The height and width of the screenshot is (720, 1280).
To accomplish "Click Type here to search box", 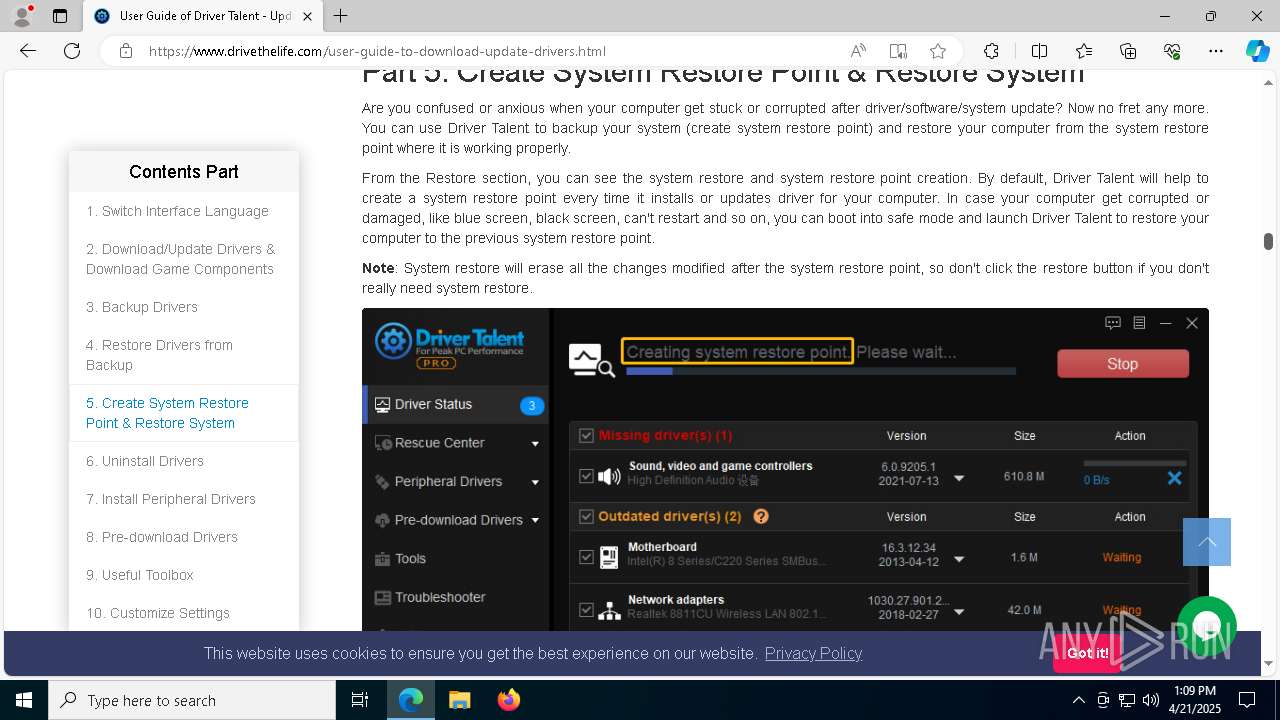I will 192,700.
